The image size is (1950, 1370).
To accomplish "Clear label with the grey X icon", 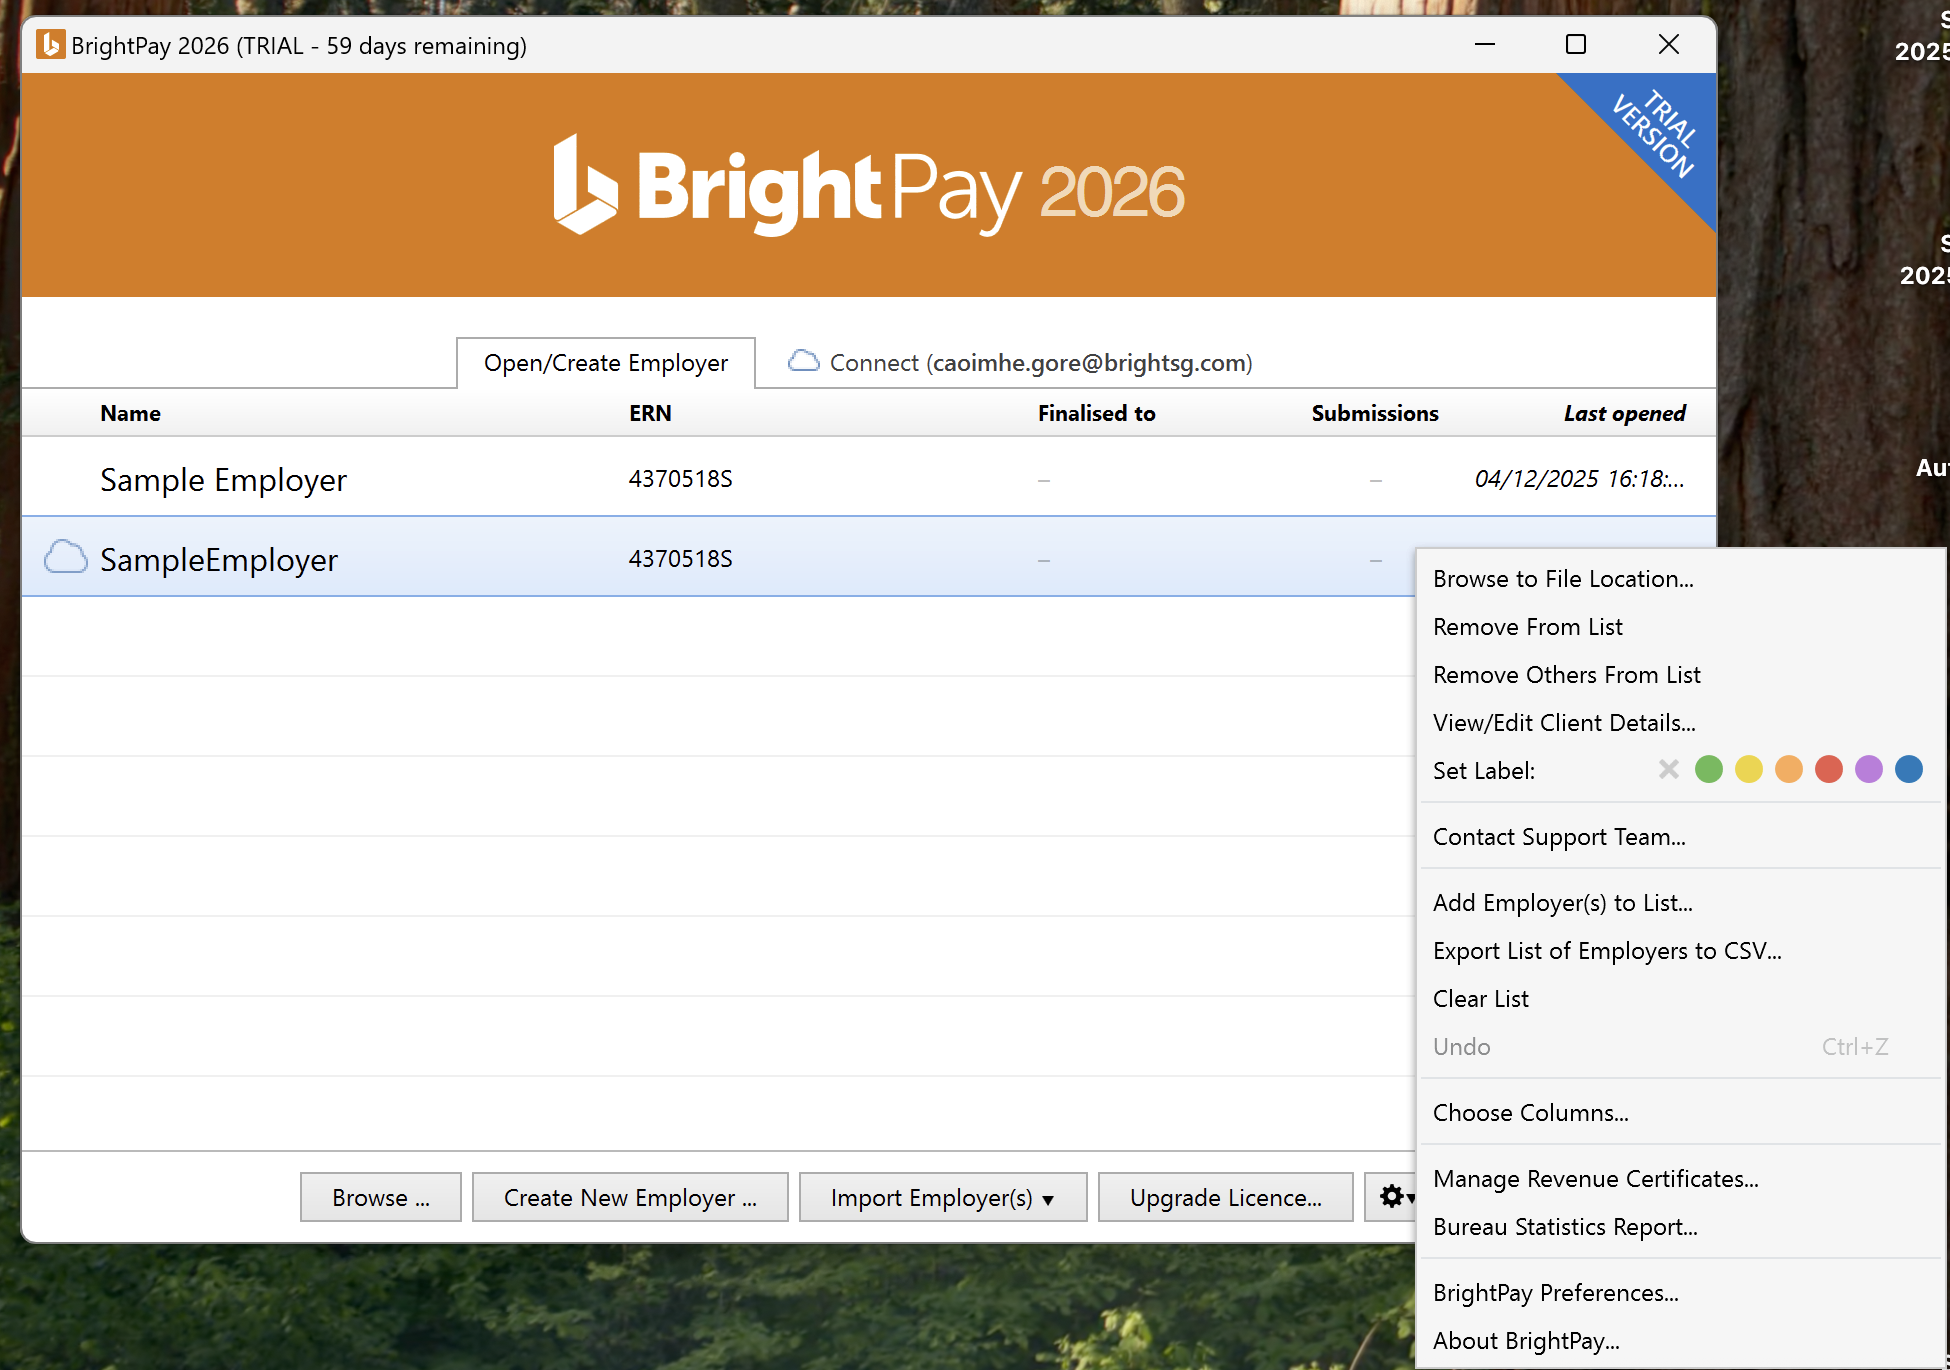I will (x=1668, y=769).
